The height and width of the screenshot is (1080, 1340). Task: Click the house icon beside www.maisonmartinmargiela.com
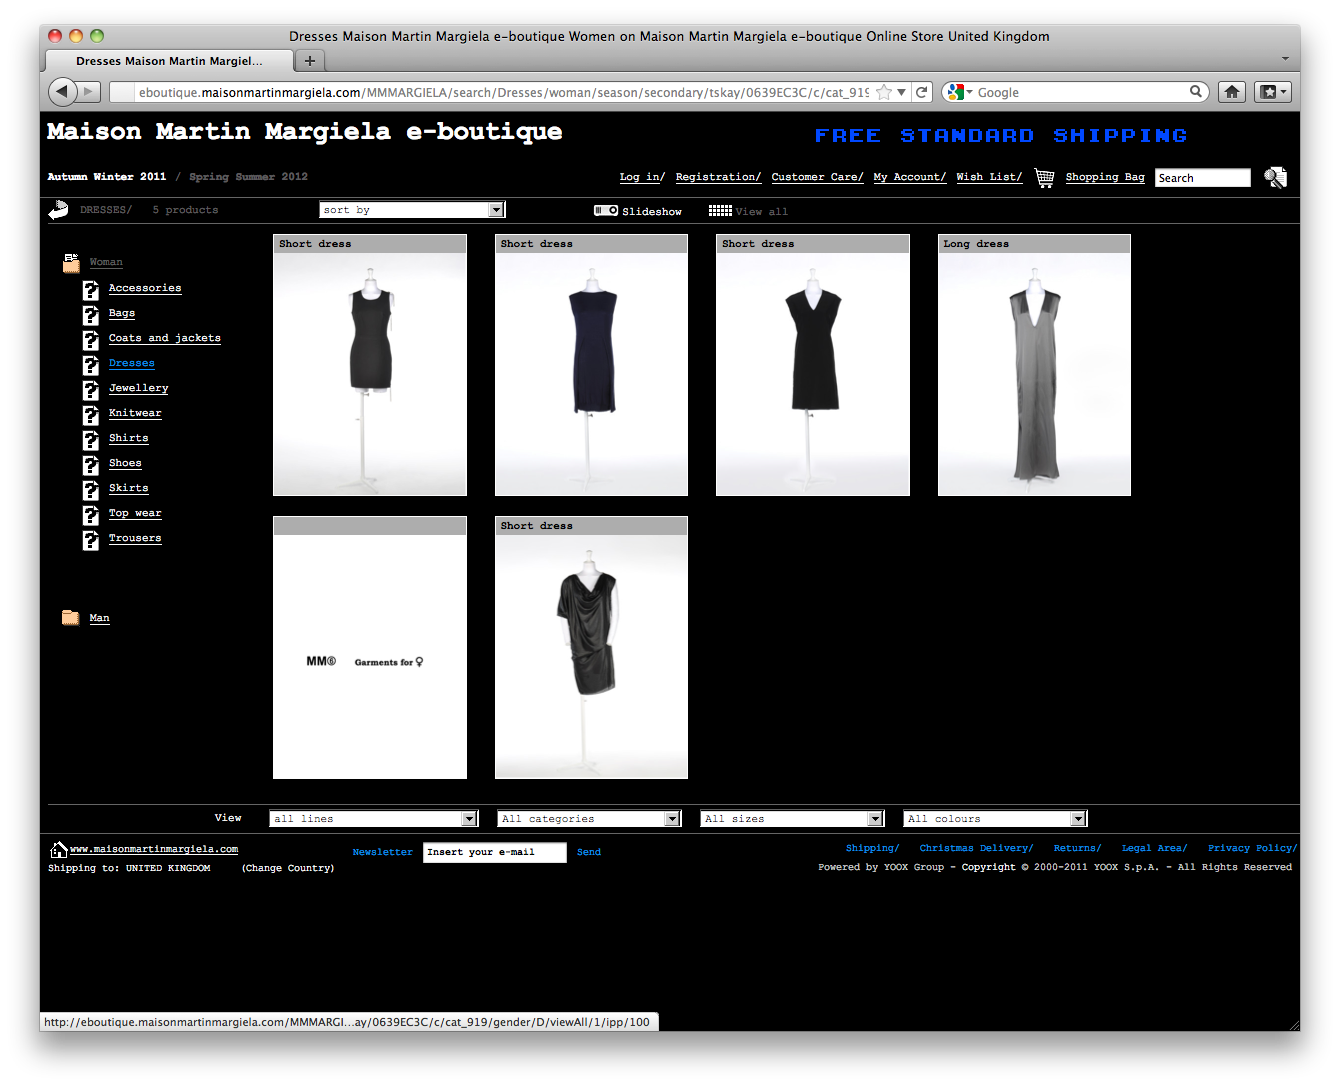pos(55,849)
